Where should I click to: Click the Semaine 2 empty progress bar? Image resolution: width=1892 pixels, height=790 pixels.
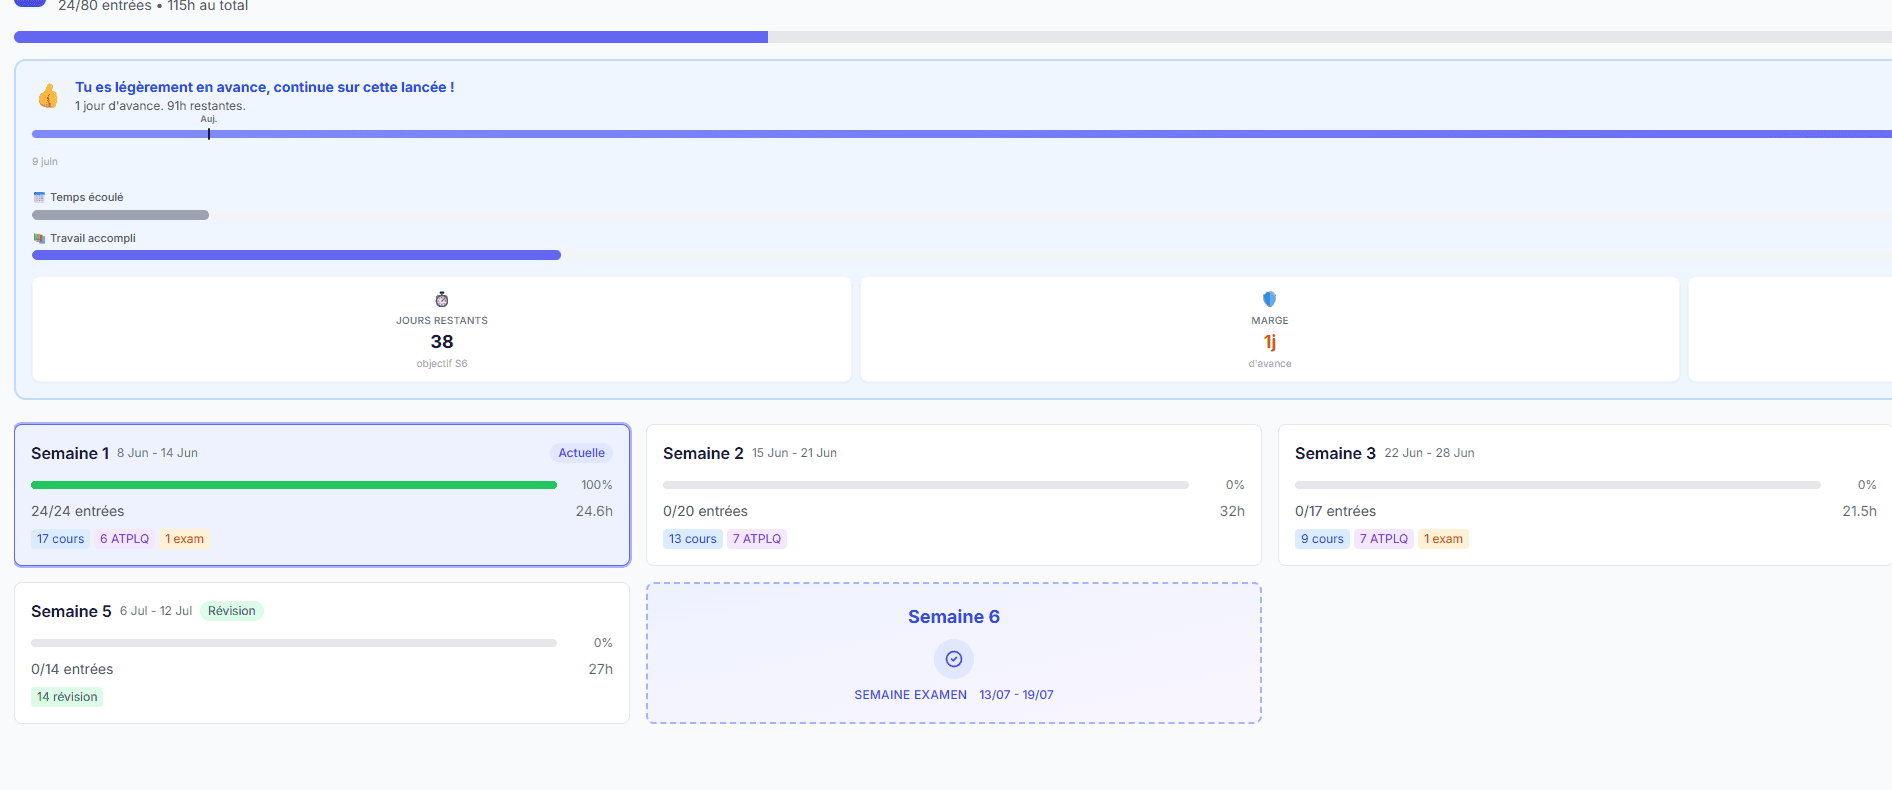point(926,485)
